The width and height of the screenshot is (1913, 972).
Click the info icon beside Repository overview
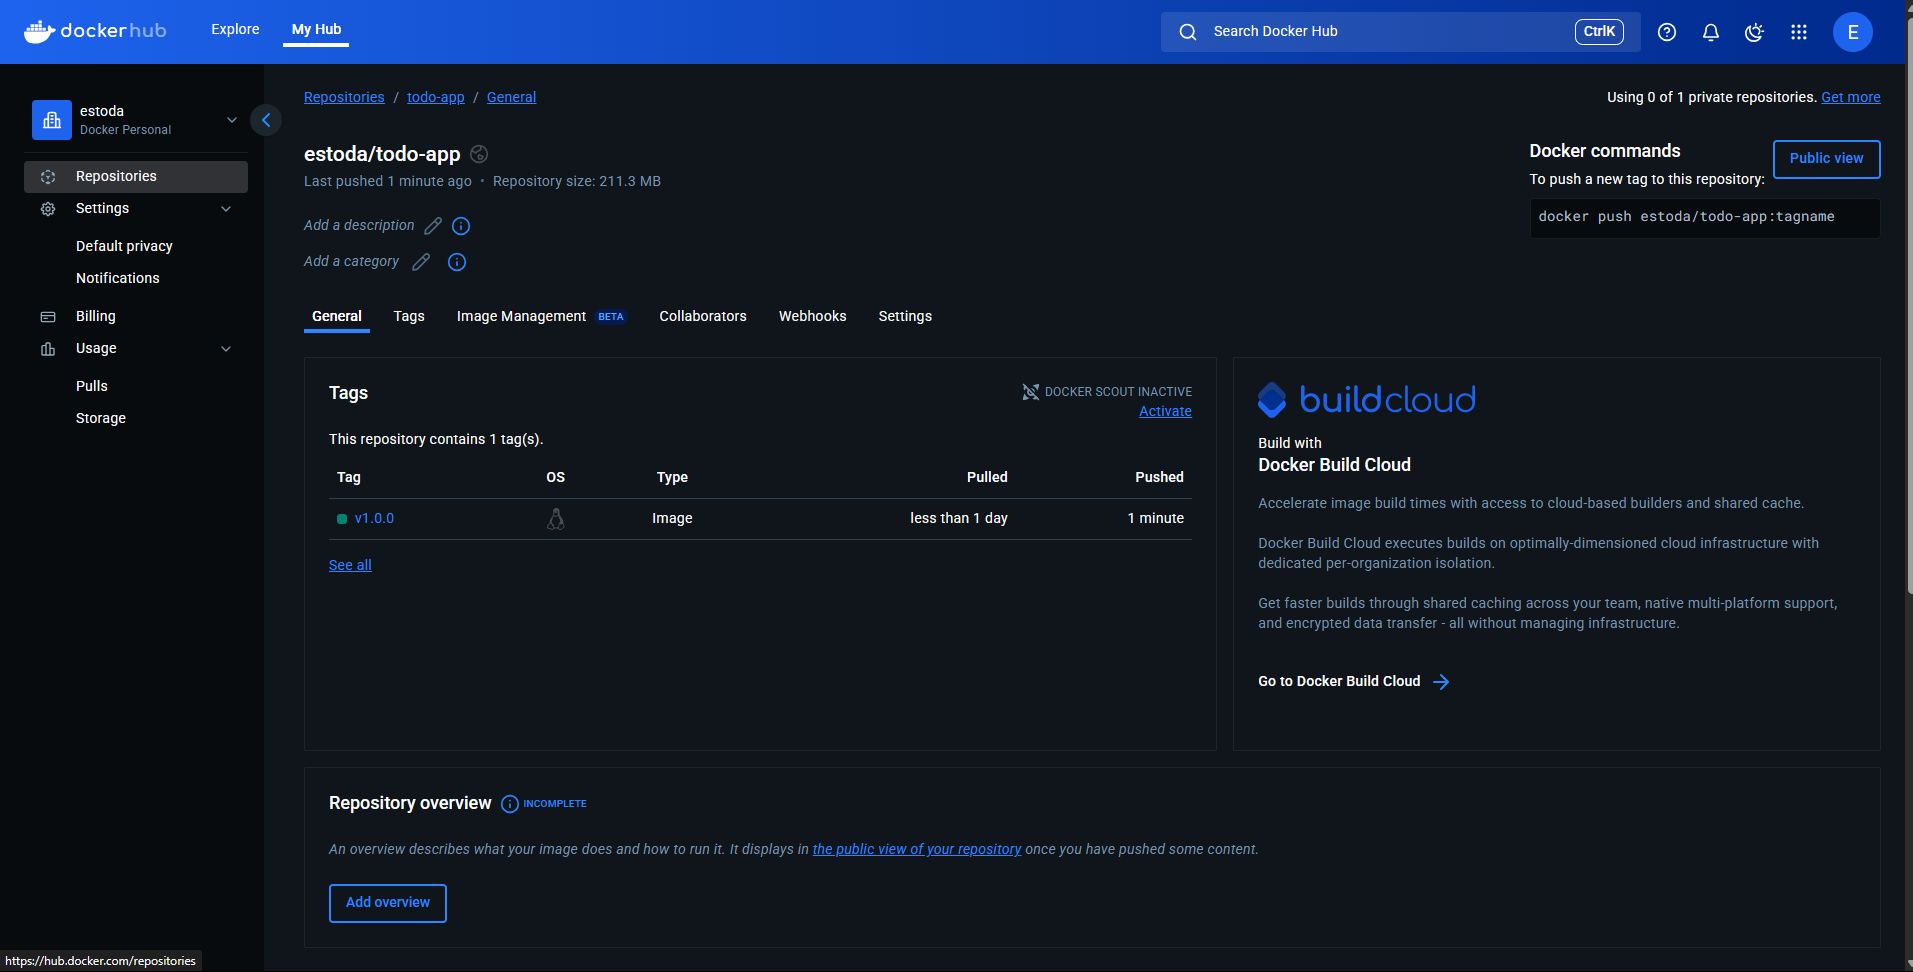pos(510,804)
